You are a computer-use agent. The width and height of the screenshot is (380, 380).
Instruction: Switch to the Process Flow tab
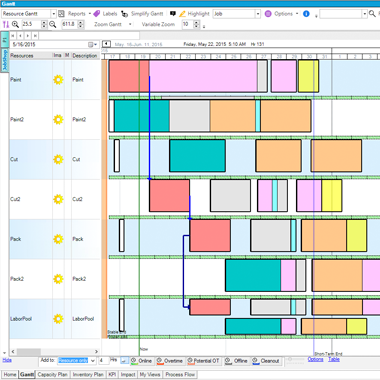[x=180, y=375]
